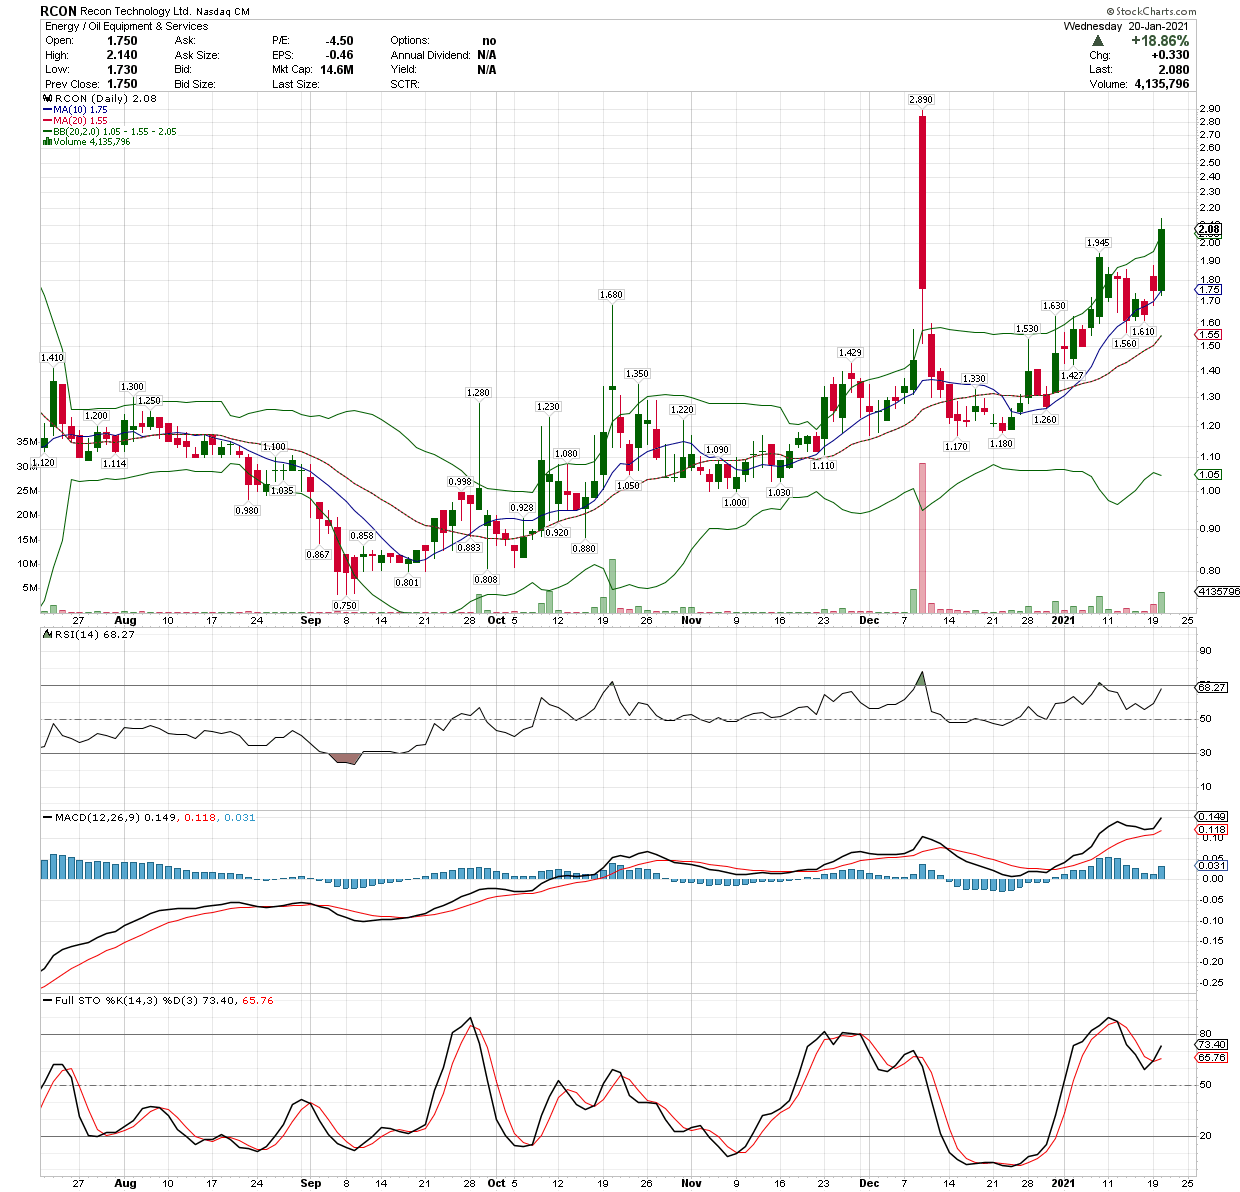Screen dimensions: 1240x1192
Task: Click the Yield label
Action: [404, 70]
